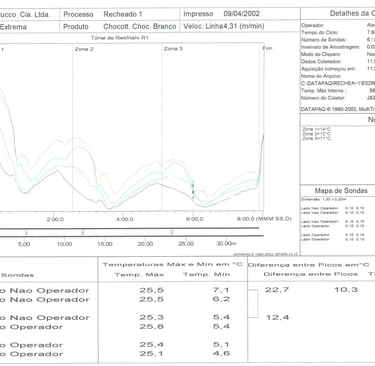Click the 'DATAPAQ © 1990-2002' copyright line
The width and height of the screenshot is (375, 366).
pyautogui.click(x=338, y=109)
